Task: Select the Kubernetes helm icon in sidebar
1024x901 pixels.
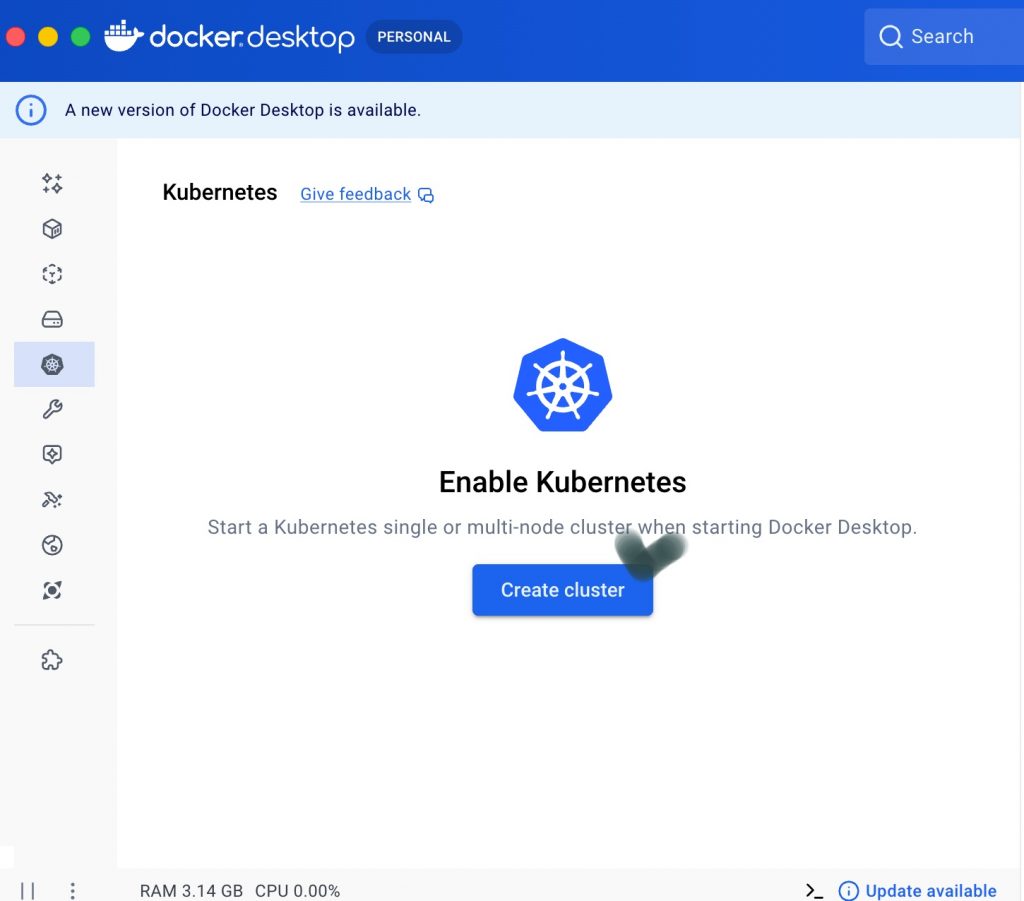Action: coord(53,365)
